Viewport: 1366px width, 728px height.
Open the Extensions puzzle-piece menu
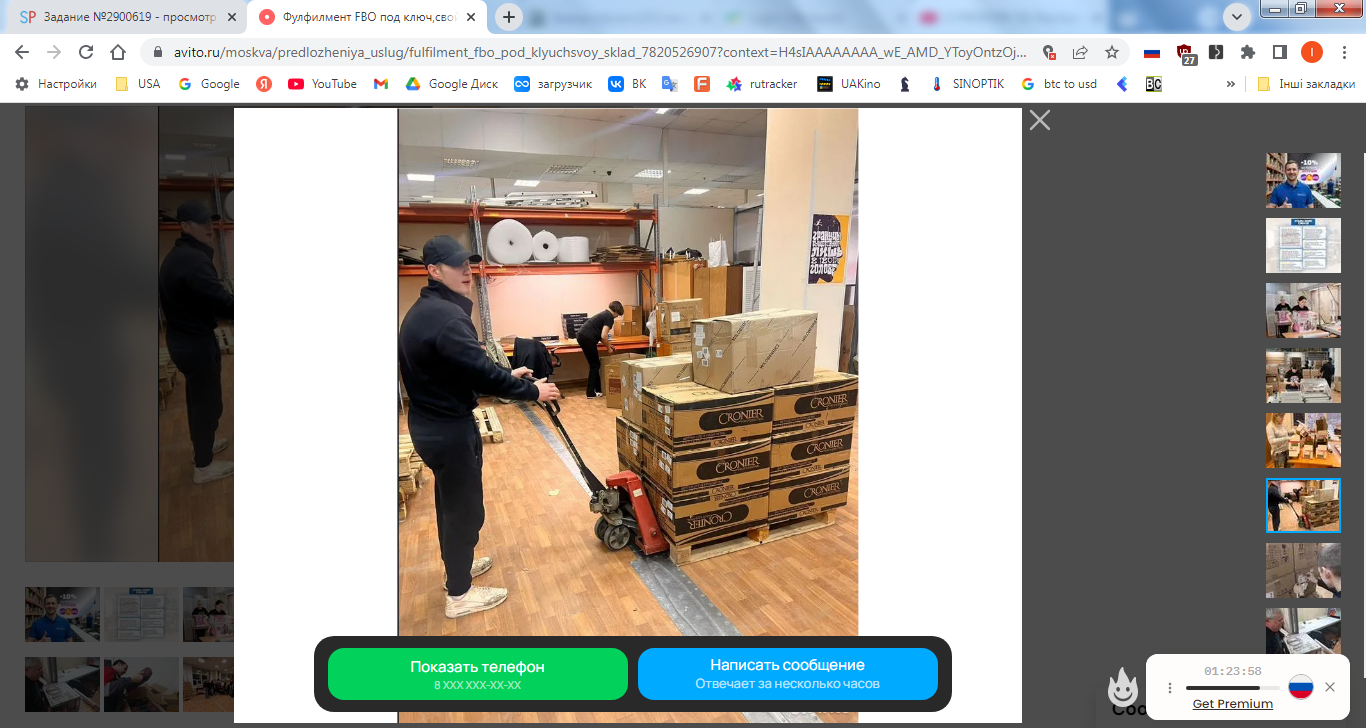click(1248, 52)
